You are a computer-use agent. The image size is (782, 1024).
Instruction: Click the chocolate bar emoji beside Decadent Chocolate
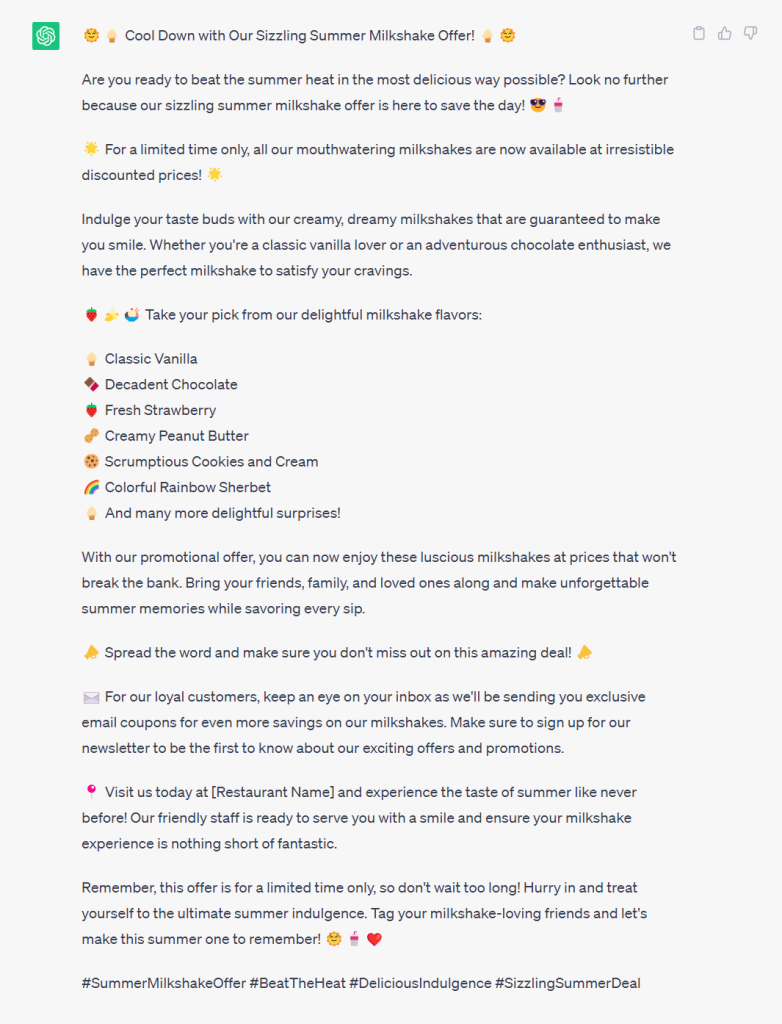[91, 384]
